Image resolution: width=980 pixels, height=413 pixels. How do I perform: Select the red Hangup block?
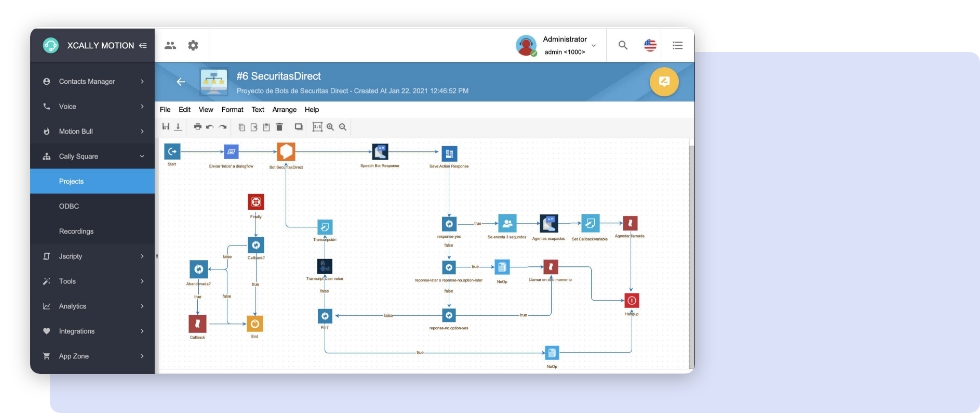click(x=631, y=301)
